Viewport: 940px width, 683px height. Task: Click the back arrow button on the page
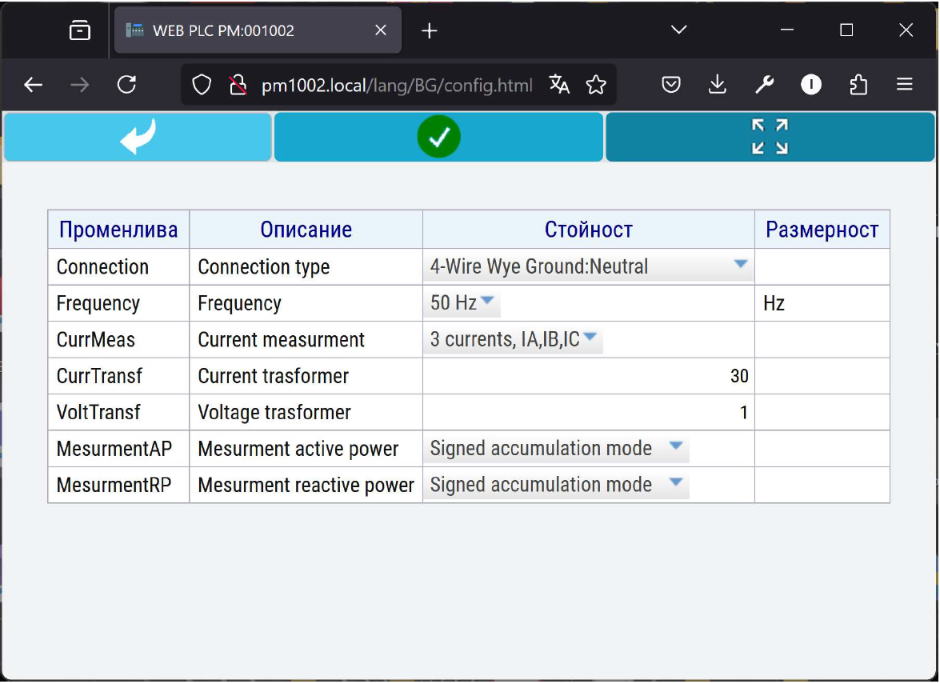(x=138, y=137)
